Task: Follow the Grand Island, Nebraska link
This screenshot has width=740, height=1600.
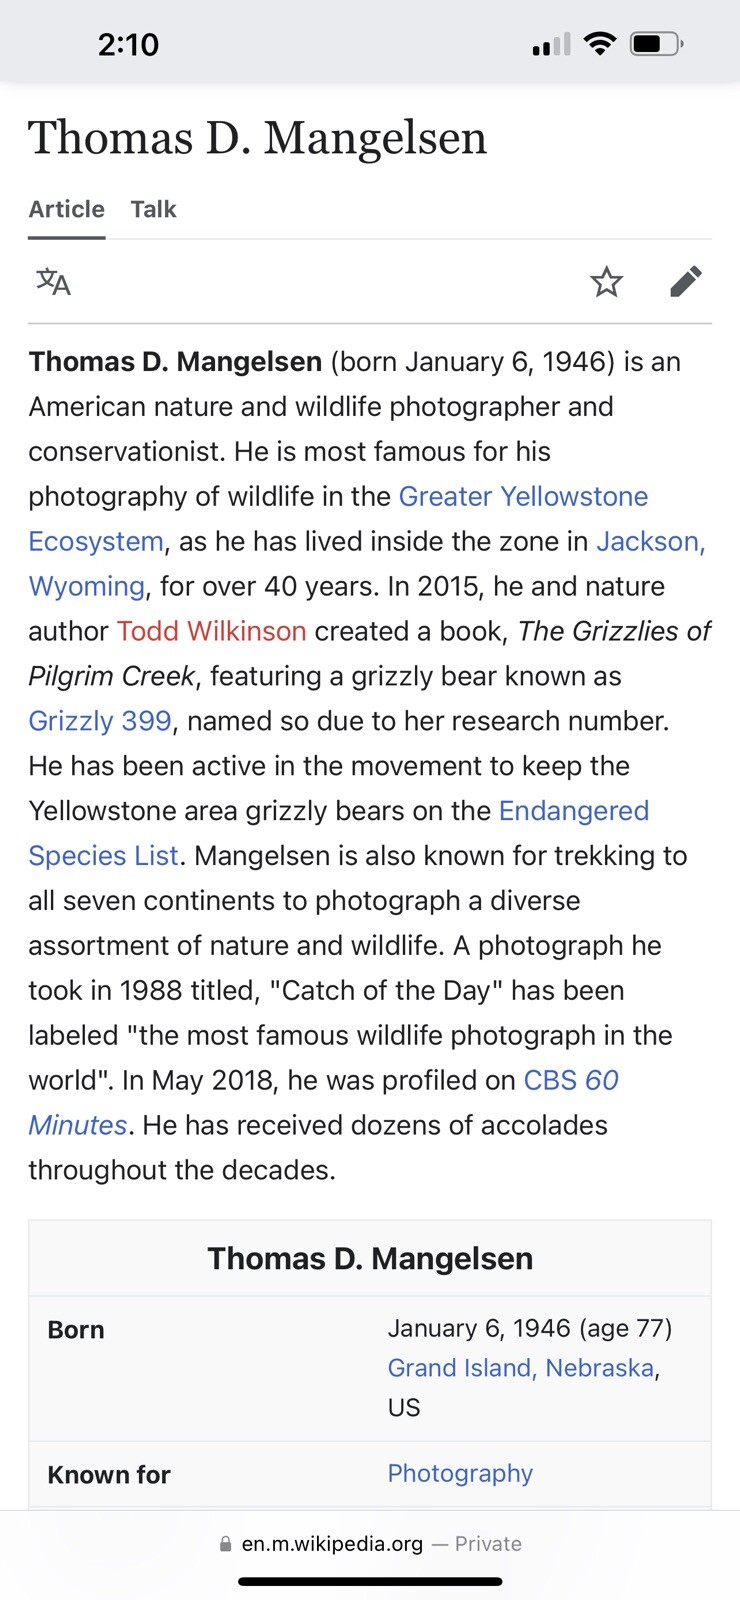Action: pyautogui.click(x=521, y=1368)
